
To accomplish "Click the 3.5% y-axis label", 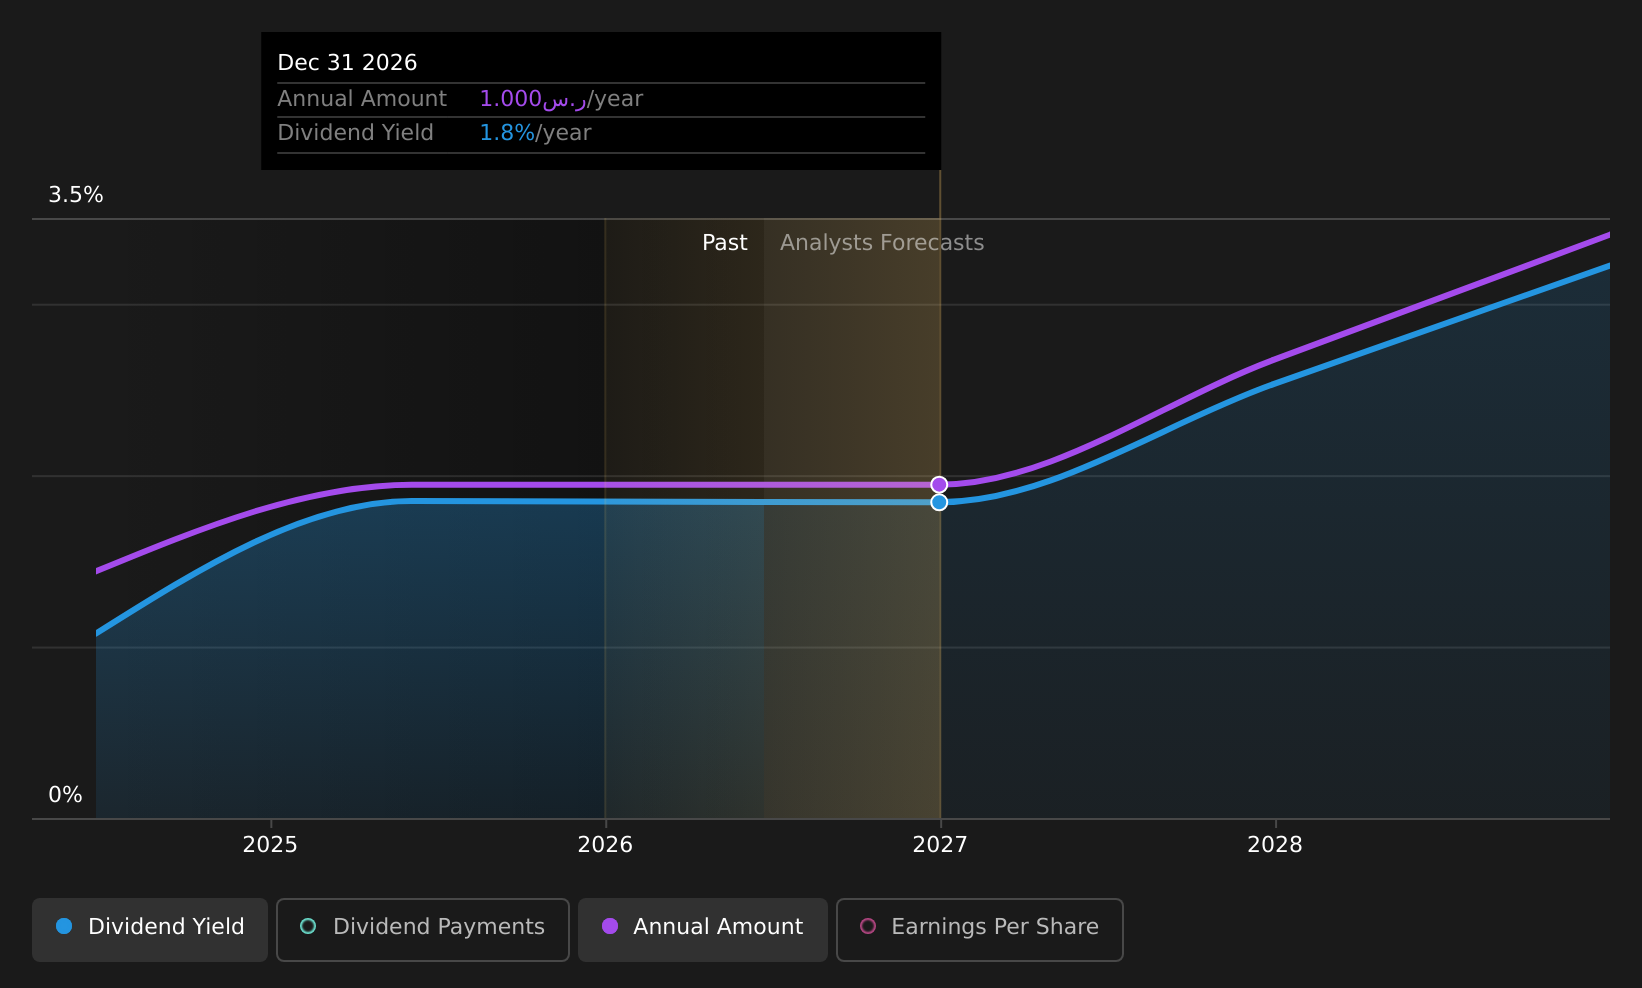I will tap(76, 195).
